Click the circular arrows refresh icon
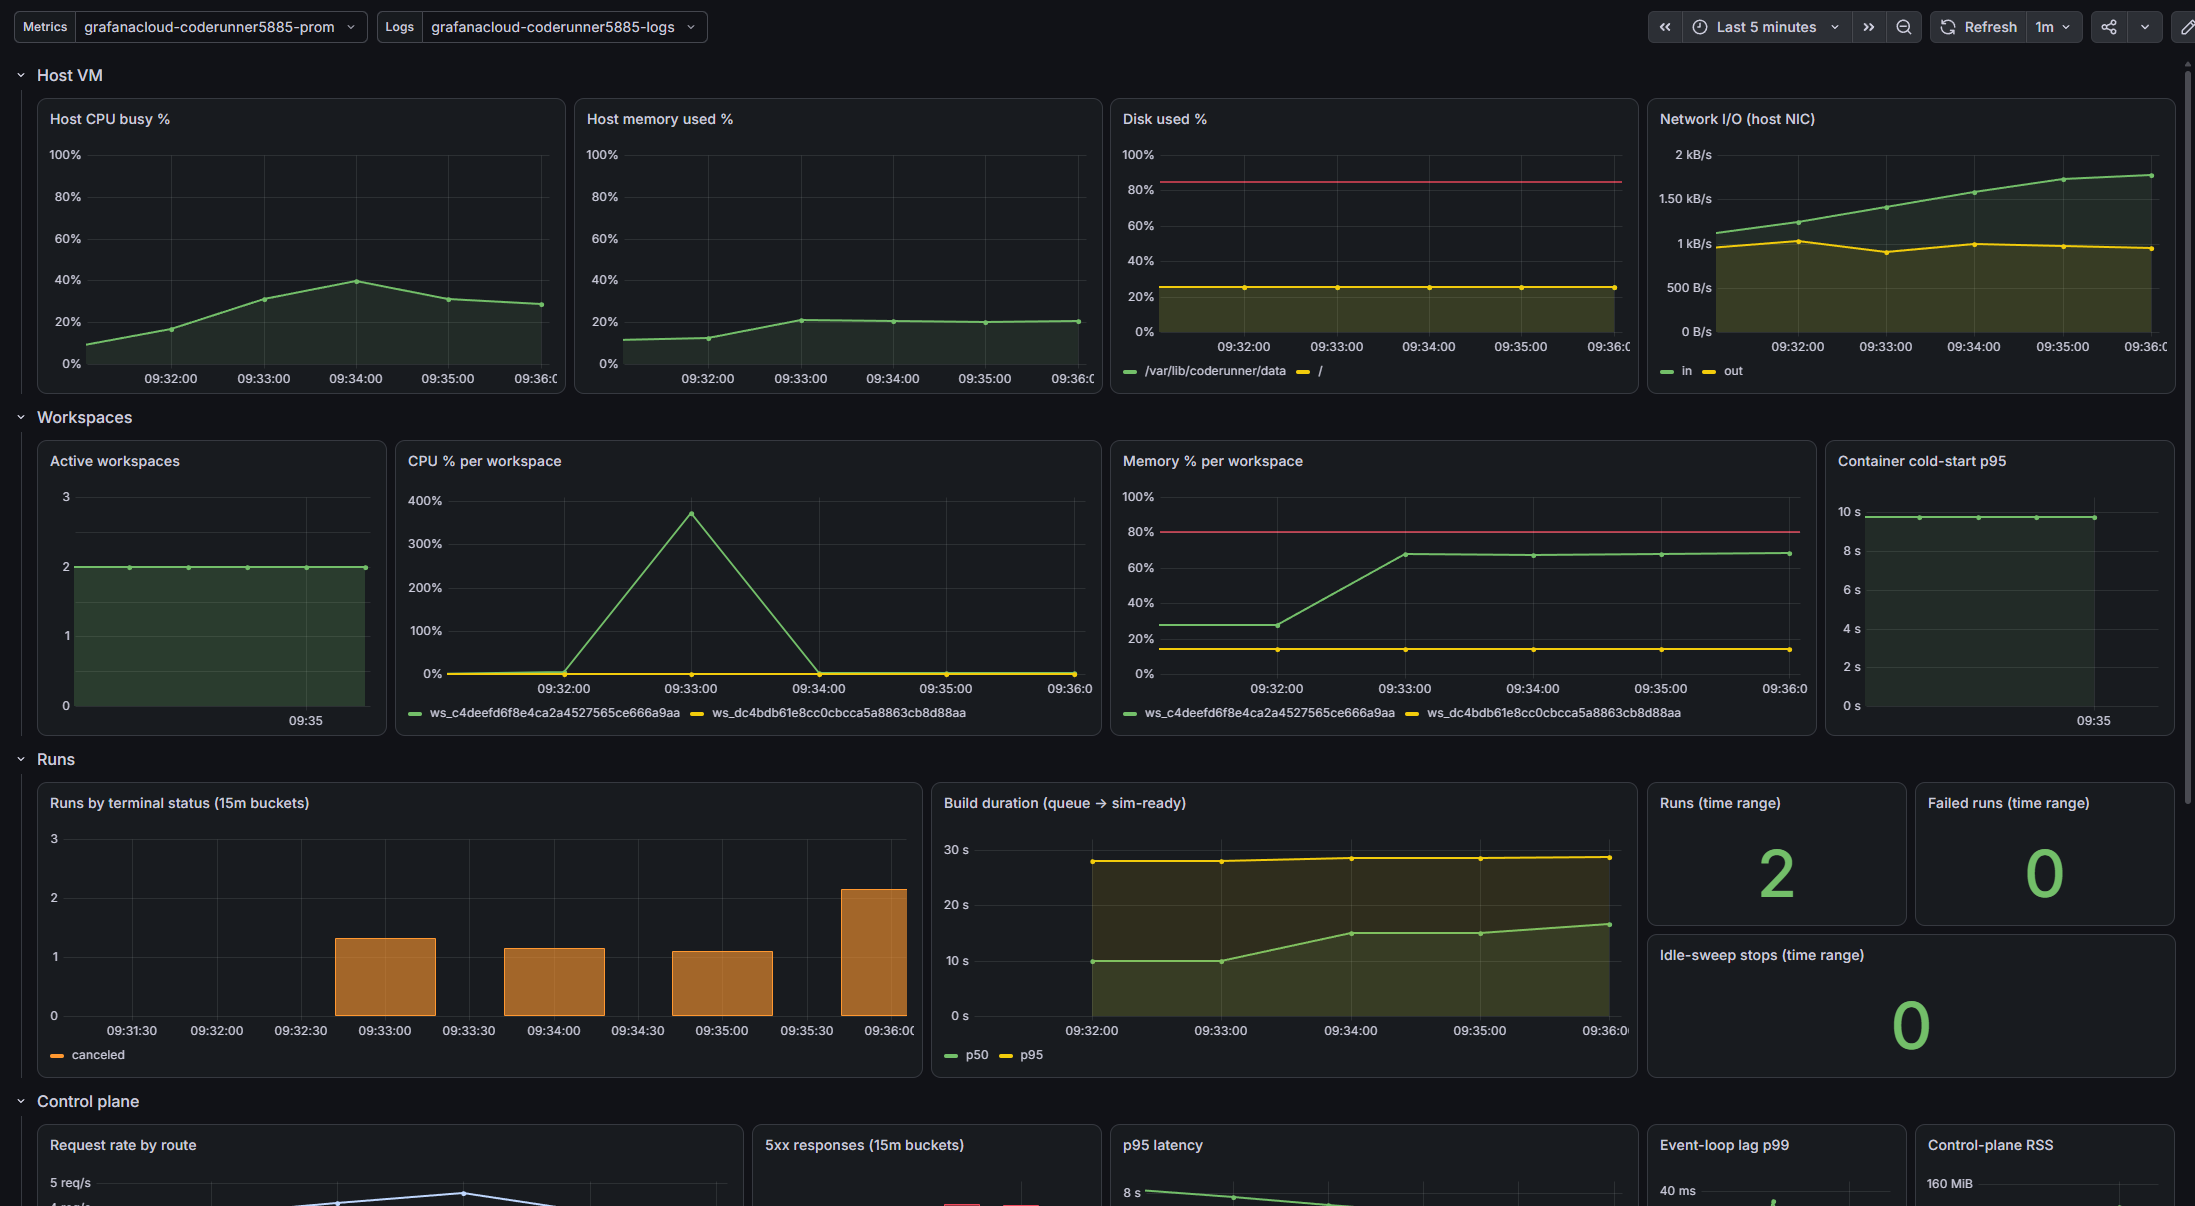This screenshot has width=2195, height=1206. click(x=1948, y=27)
